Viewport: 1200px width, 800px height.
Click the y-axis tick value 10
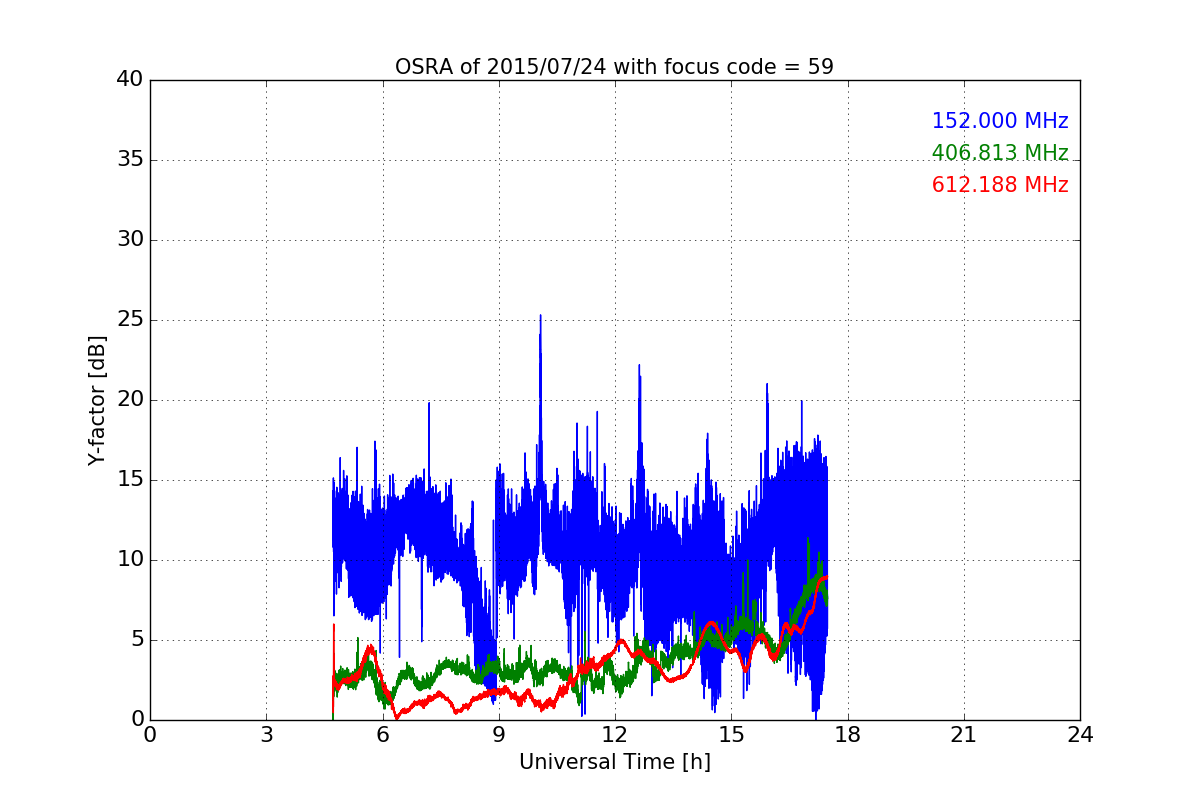click(x=130, y=559)
